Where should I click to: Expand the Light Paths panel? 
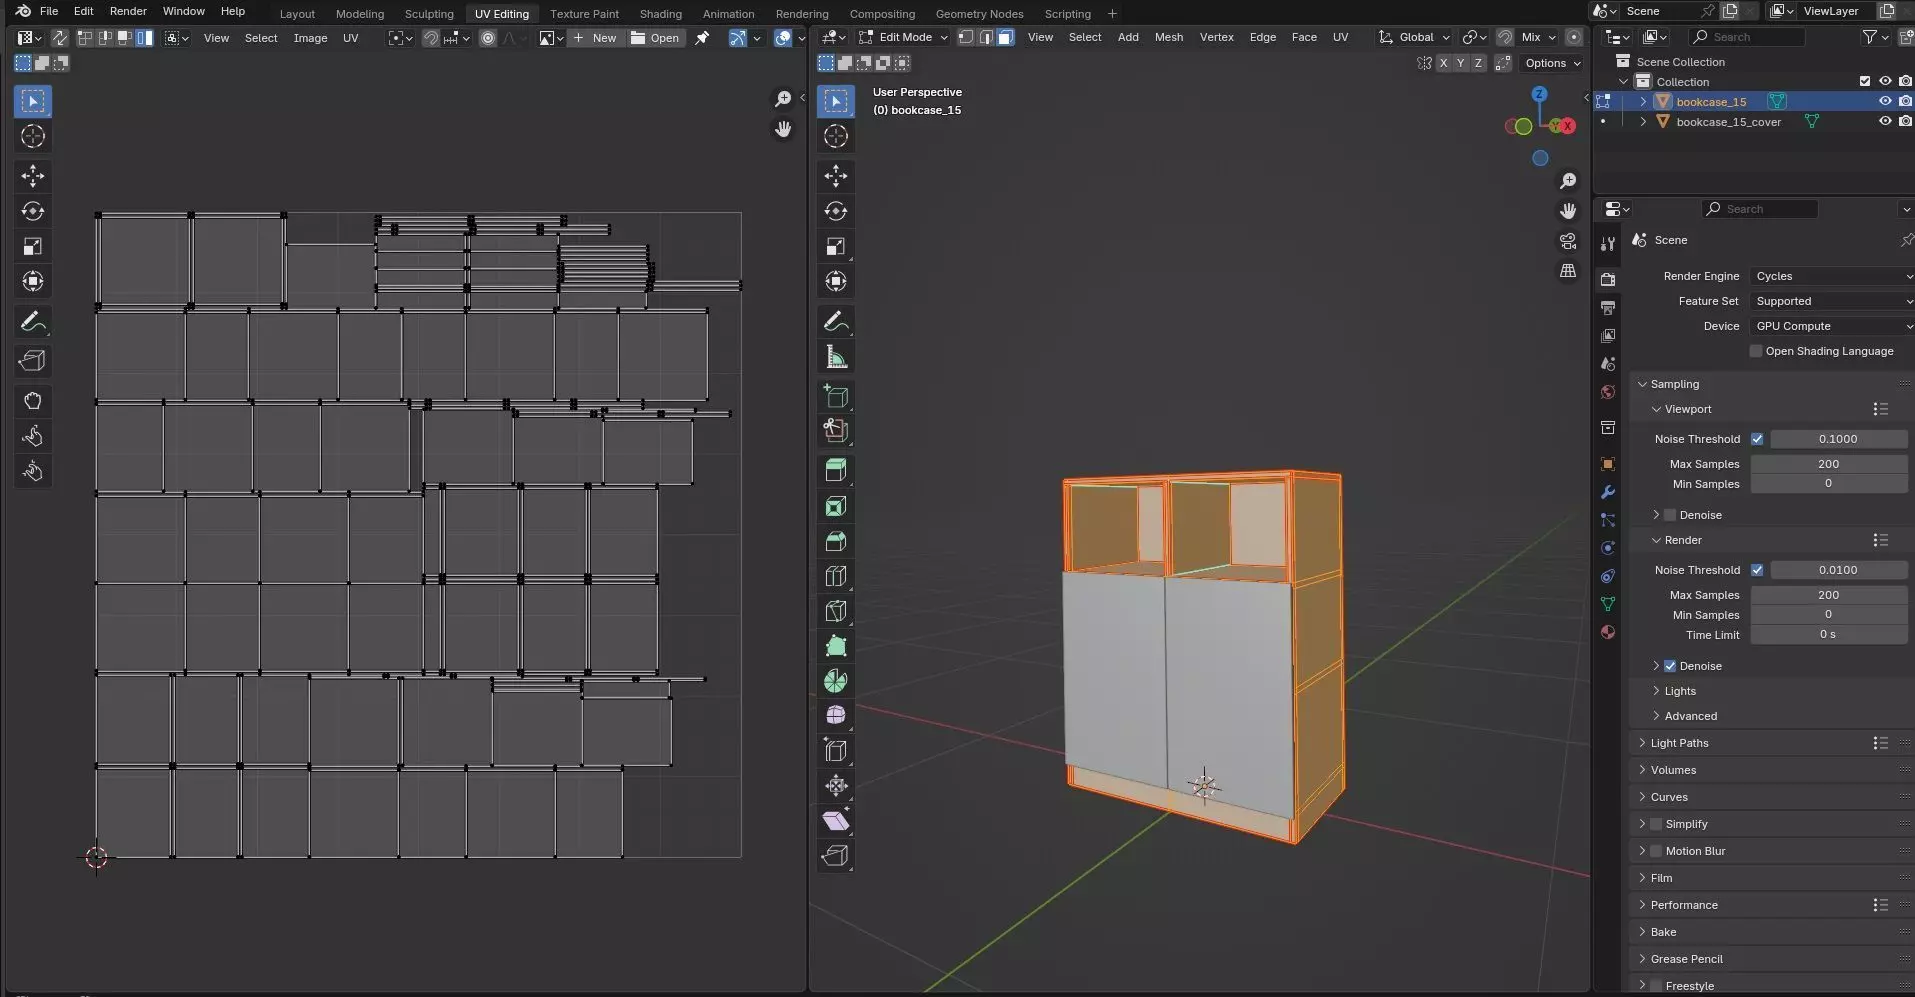point(1679,743)
